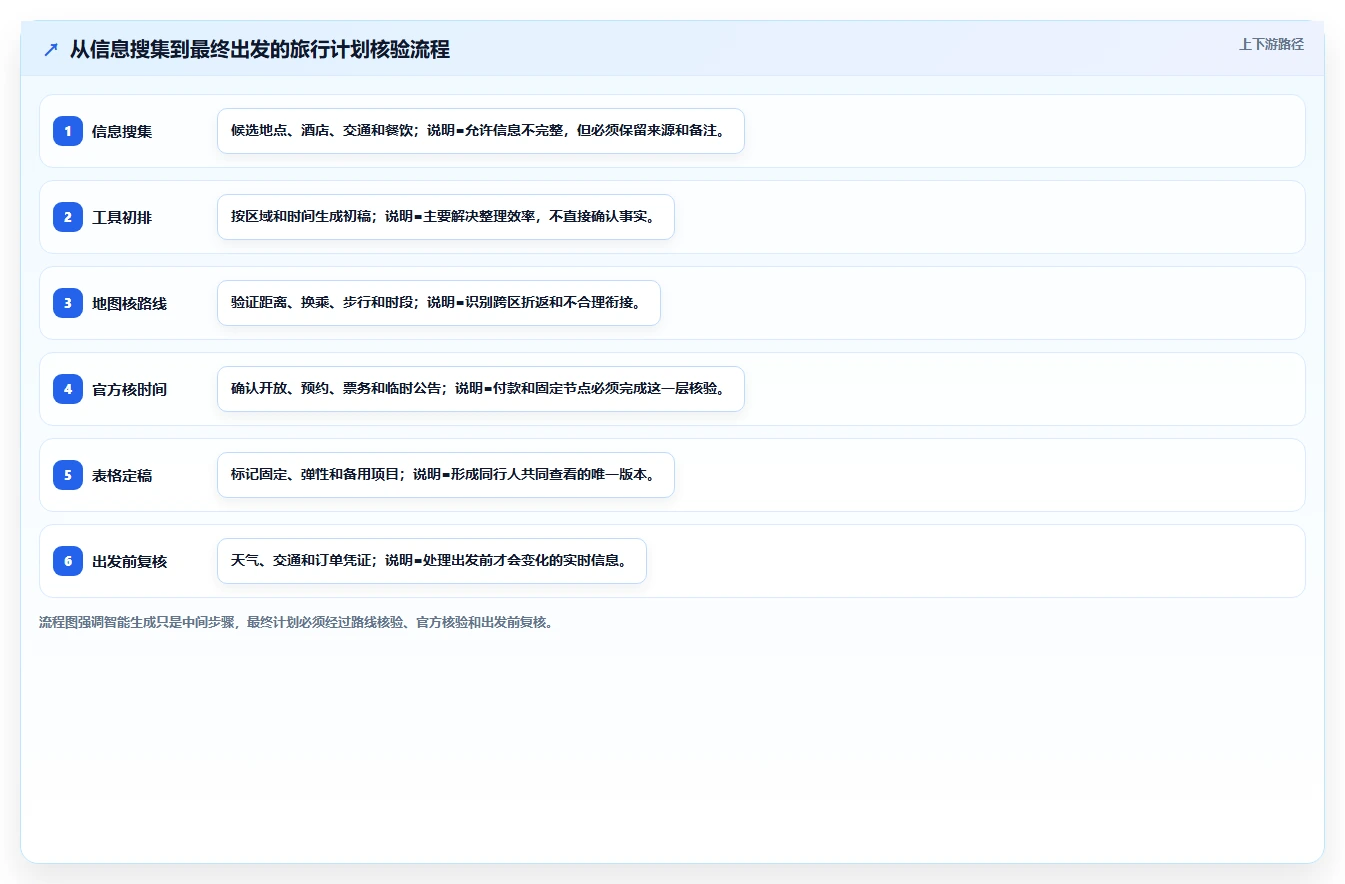Open the description box starting 候选地点、酒店
This screenshot has width=1345, height=884.
481,131
